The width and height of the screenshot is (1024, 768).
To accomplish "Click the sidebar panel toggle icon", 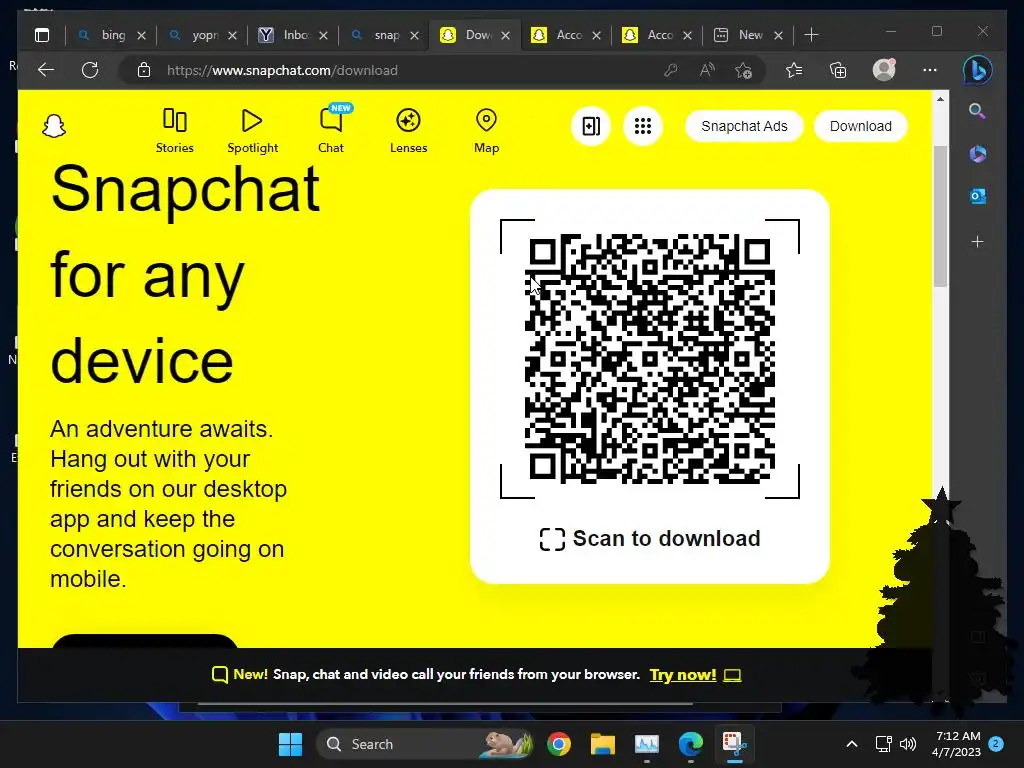I will (x=591, y=126).
